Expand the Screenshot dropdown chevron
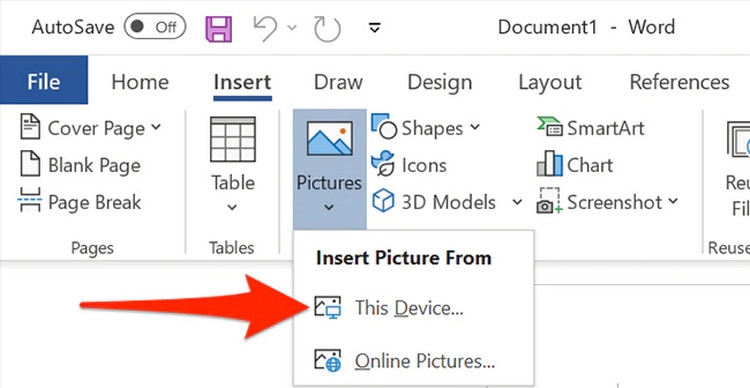 coord(673,201)
